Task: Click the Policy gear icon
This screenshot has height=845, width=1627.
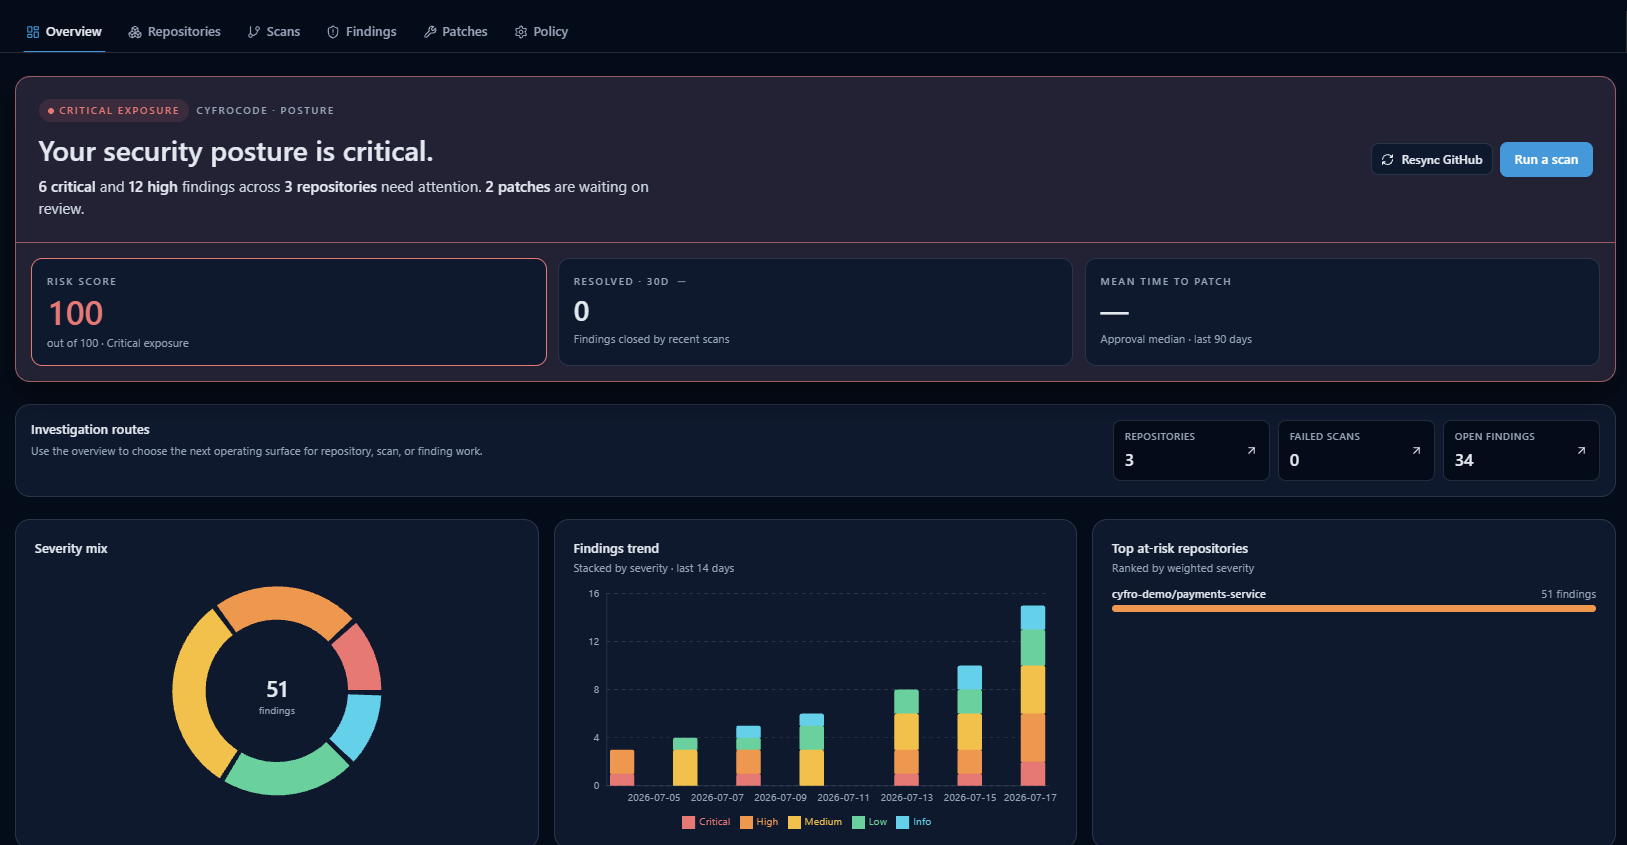Action: click(x=521, y=32)
